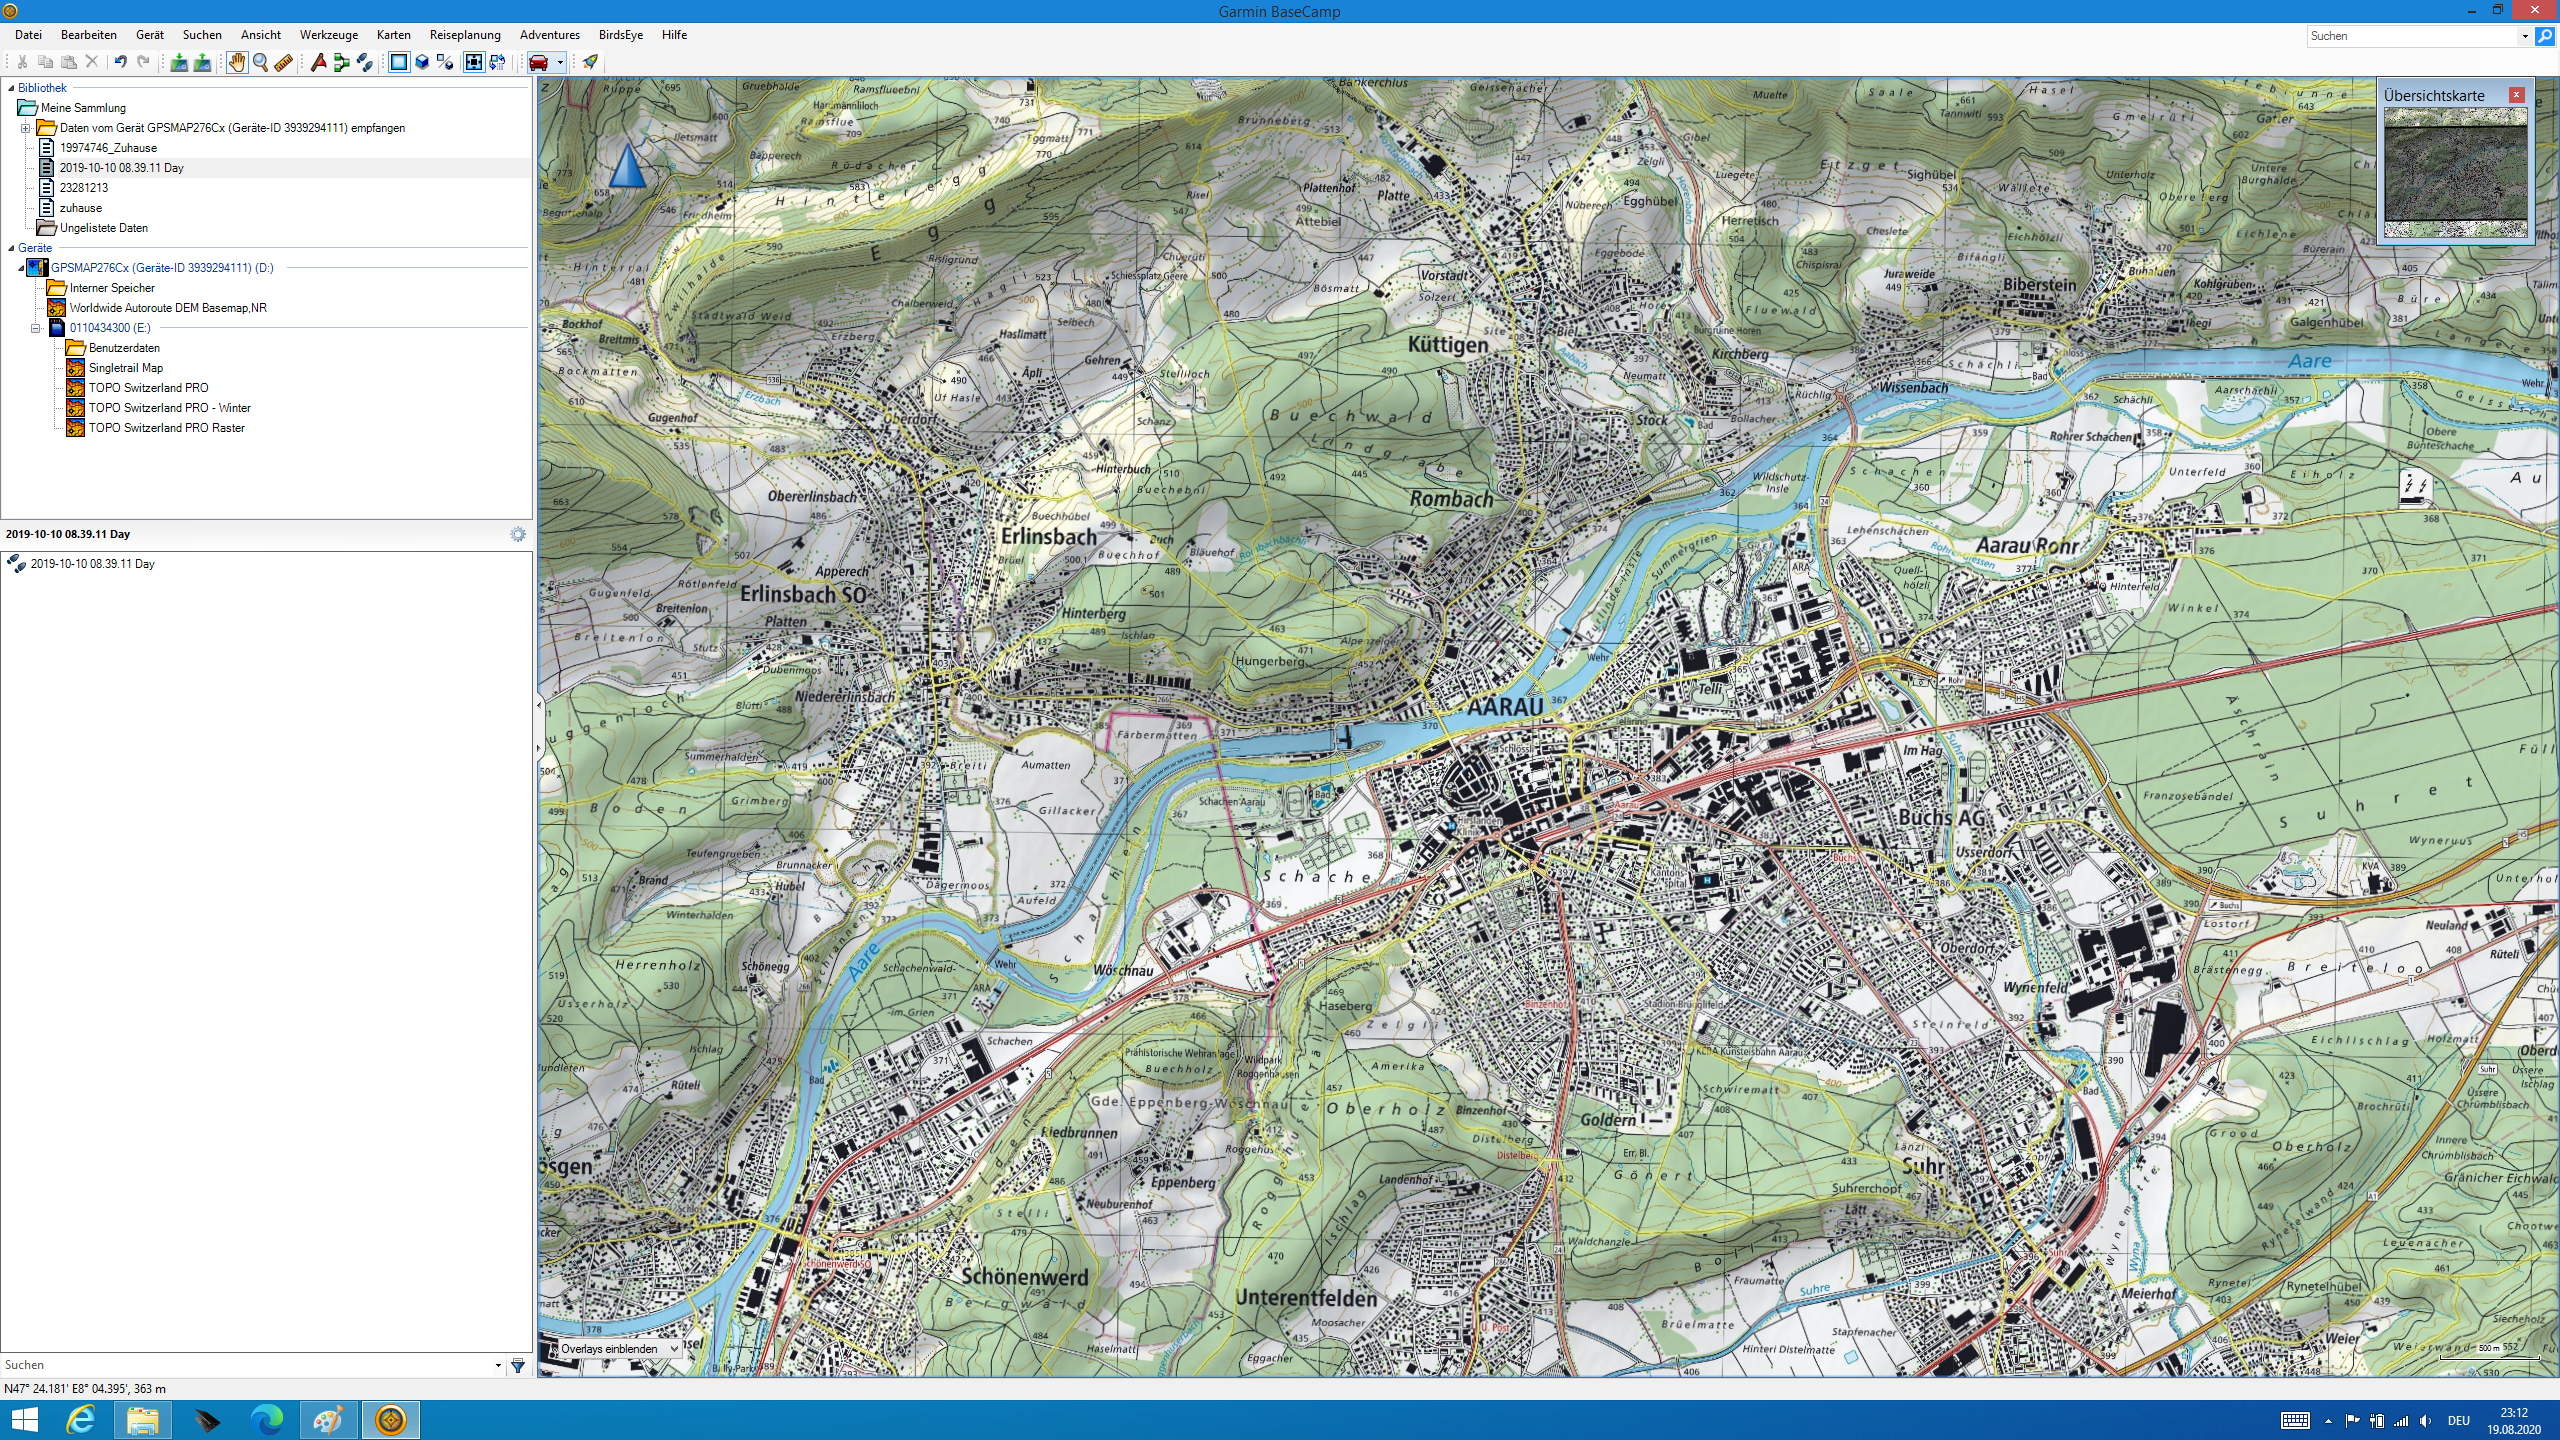Select Singletrail Map entry
This screenshot has width=2560, height=1440.
click(x=126, y=368)
